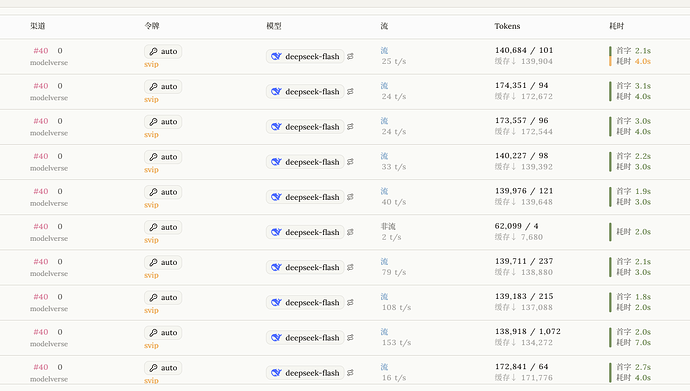Screen dimensions: 690x391
Task: Click the 流 link above 153 t/s
Action: pos(384,332)
